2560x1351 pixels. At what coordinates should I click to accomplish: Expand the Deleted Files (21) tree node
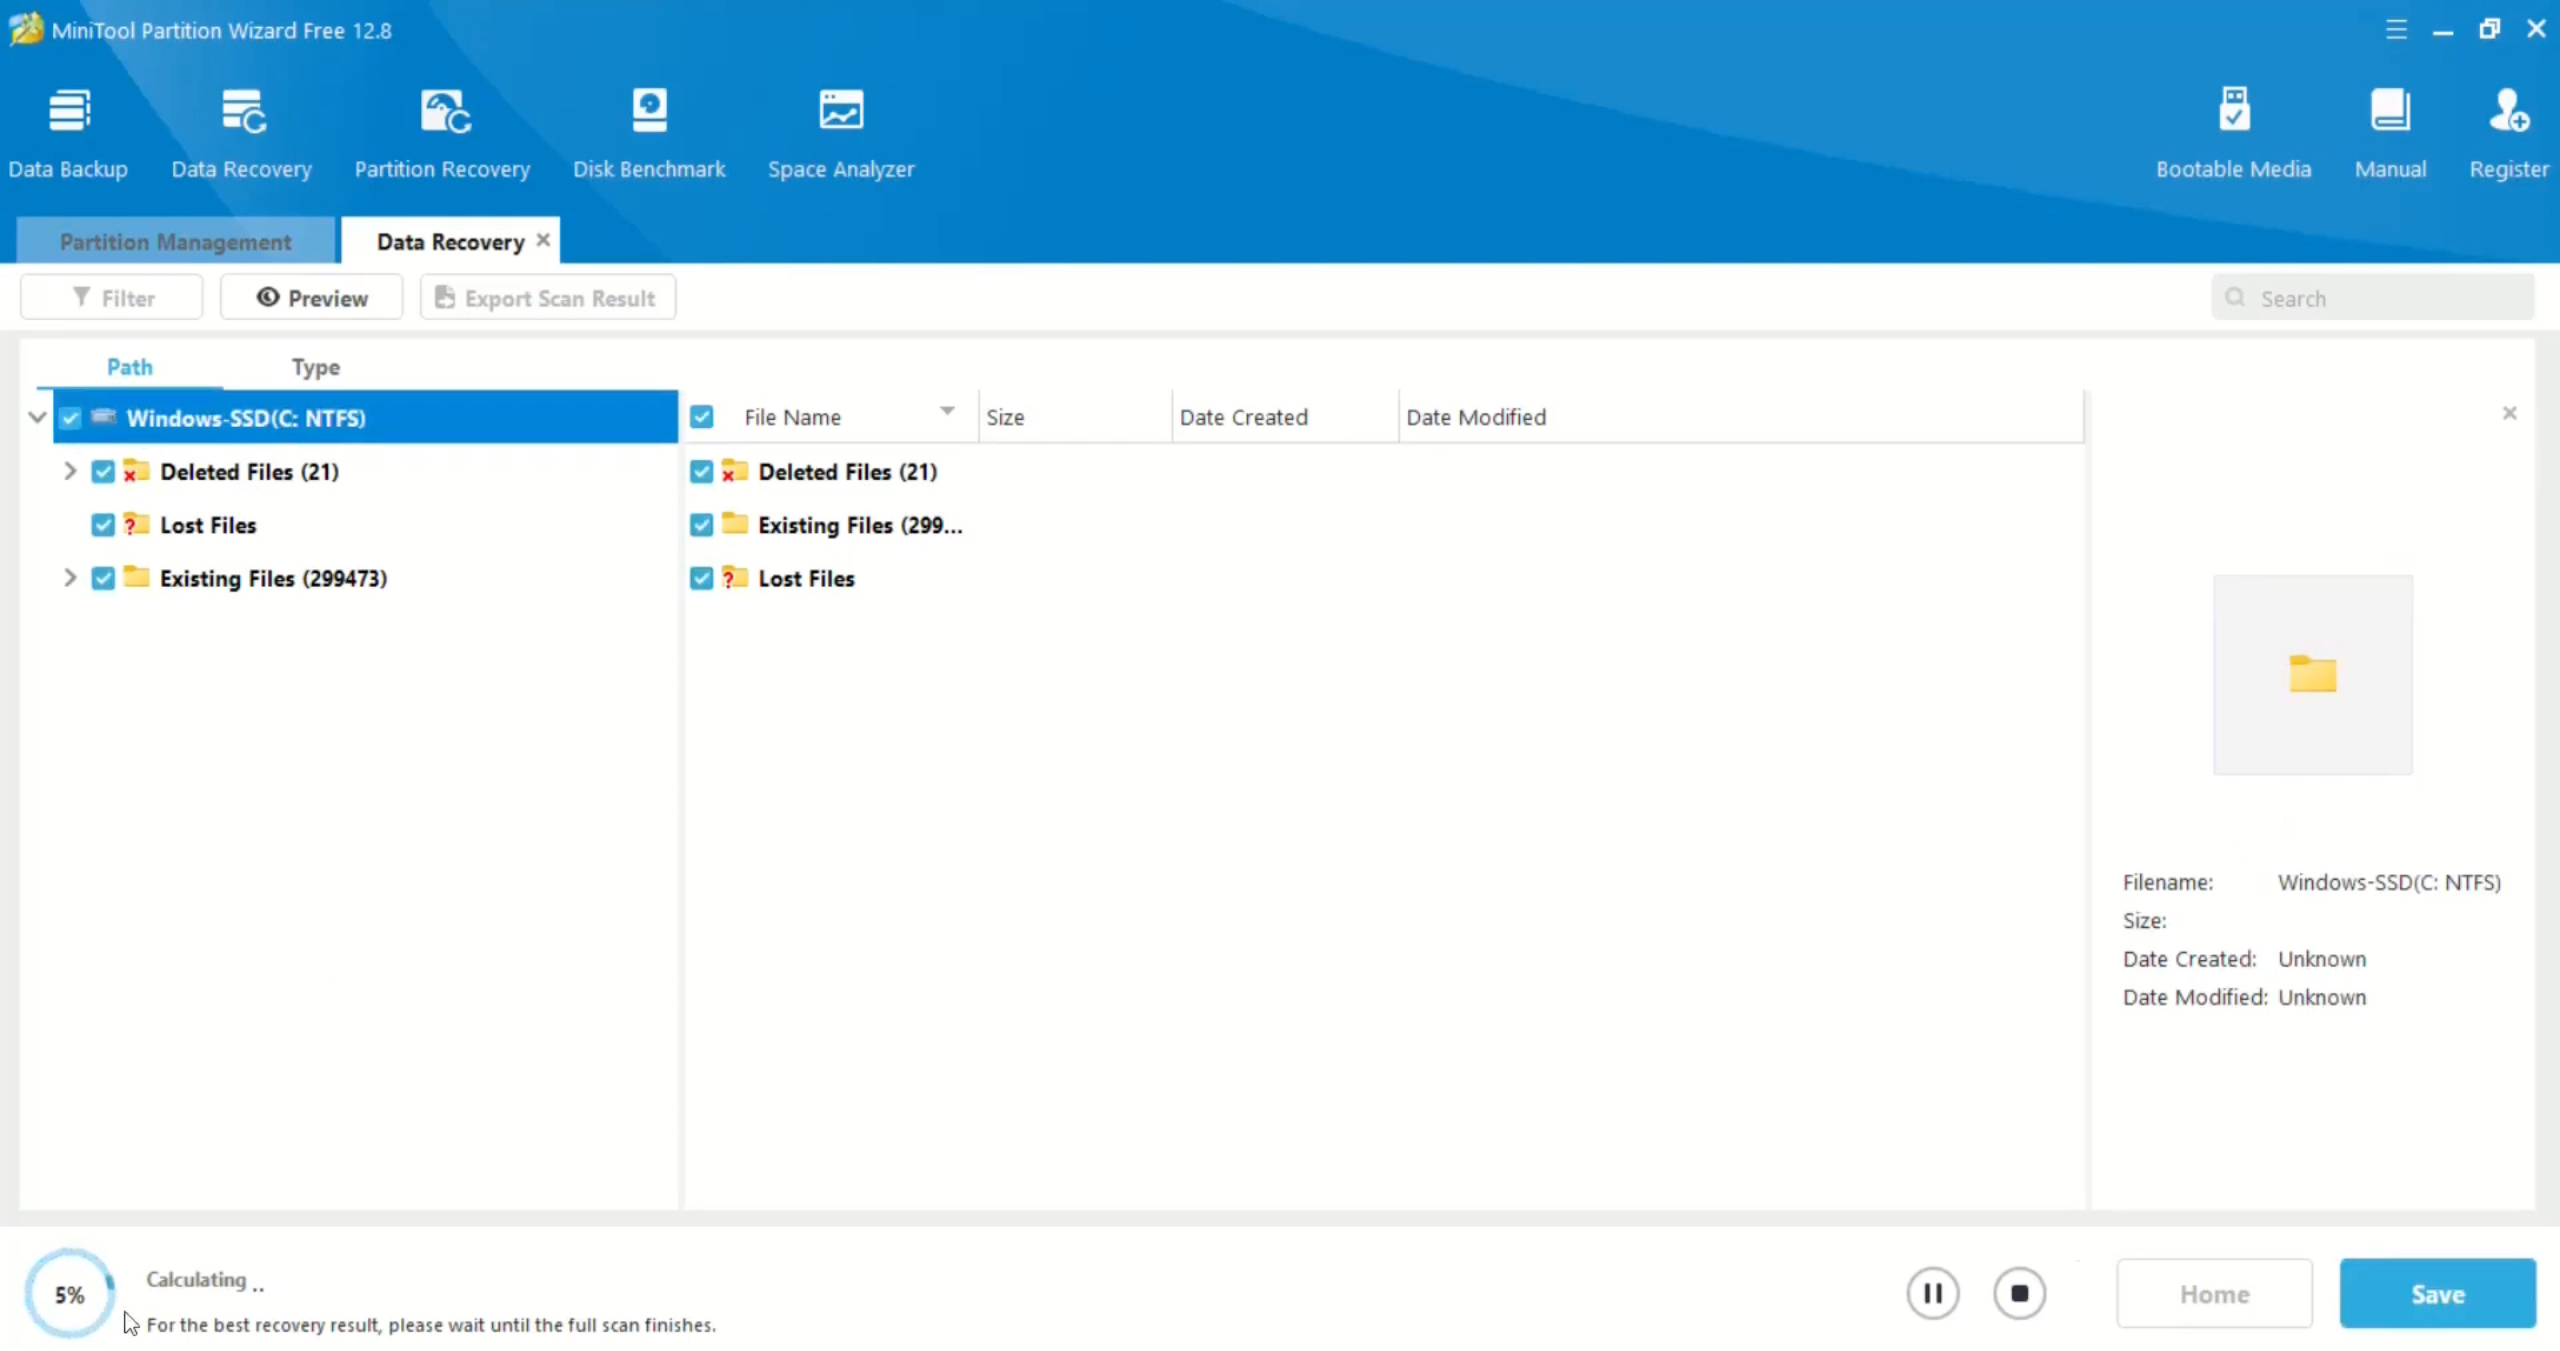(x=70, y=471)
